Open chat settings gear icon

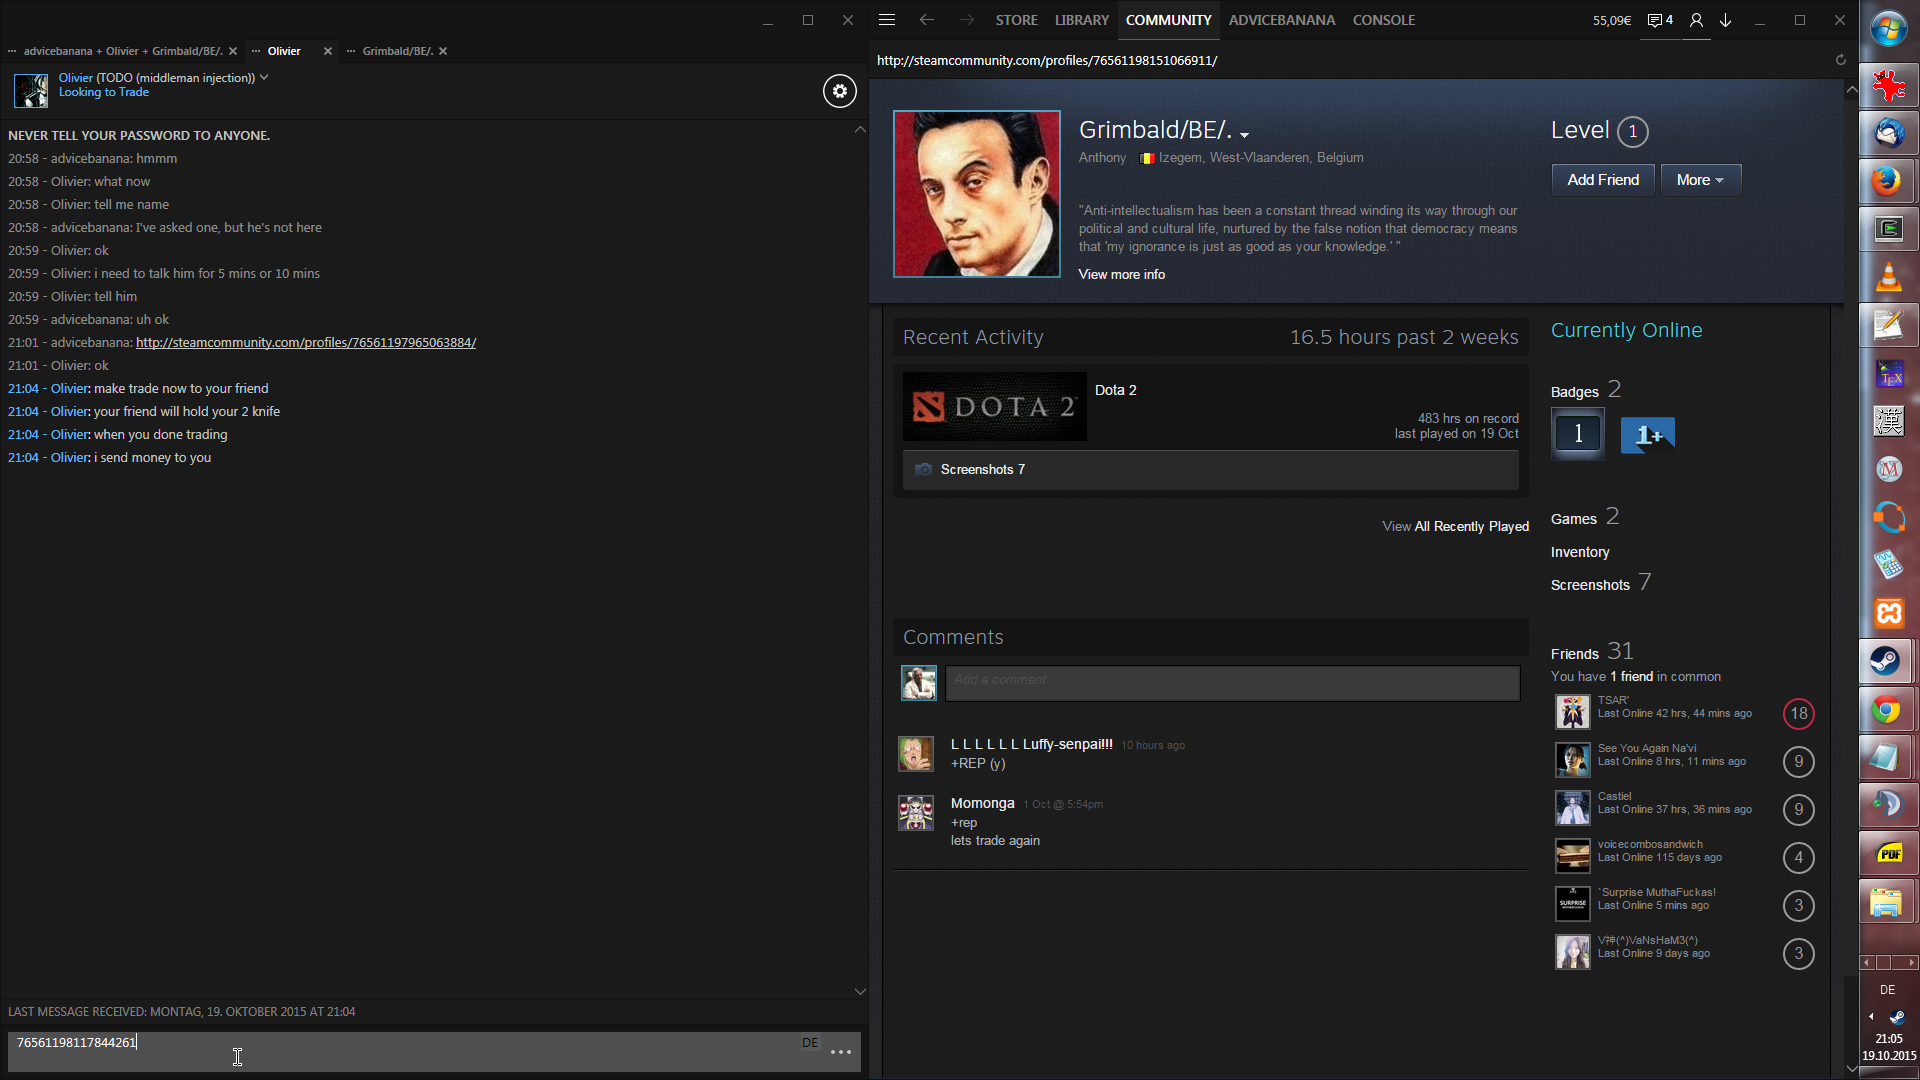click(840, 91)
